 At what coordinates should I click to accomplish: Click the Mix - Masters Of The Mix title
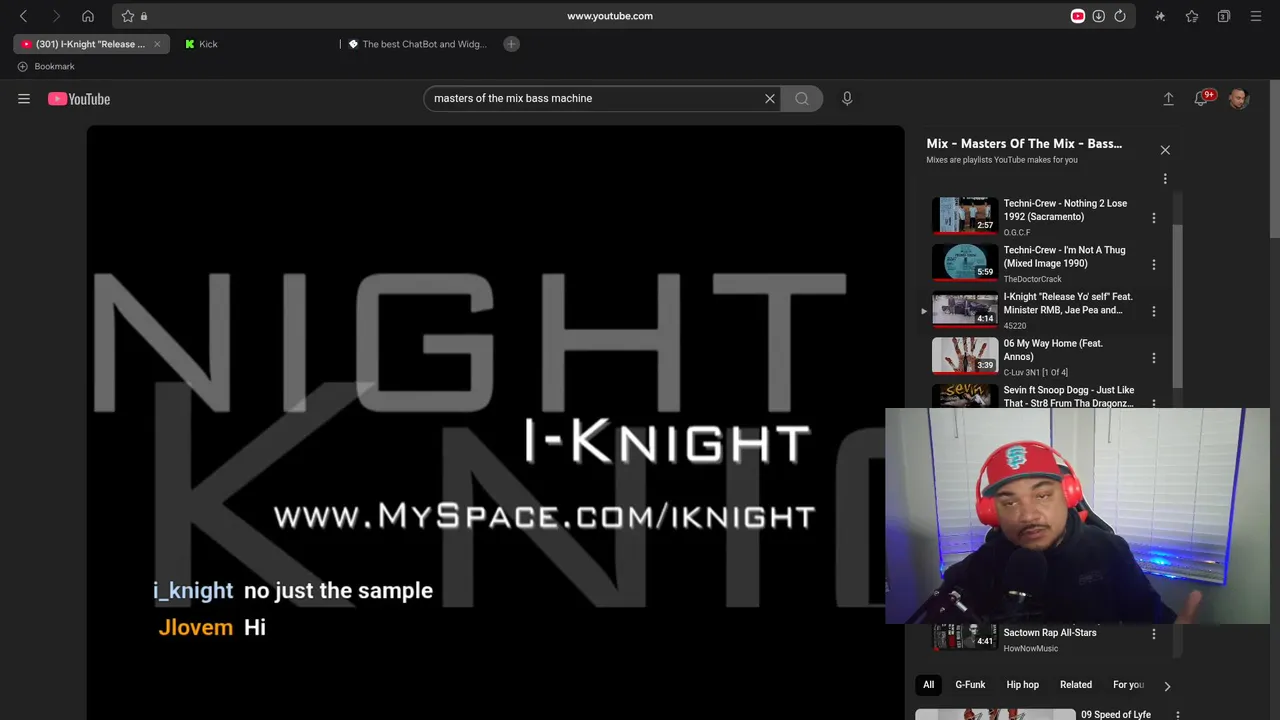(x=1024, y=144)
